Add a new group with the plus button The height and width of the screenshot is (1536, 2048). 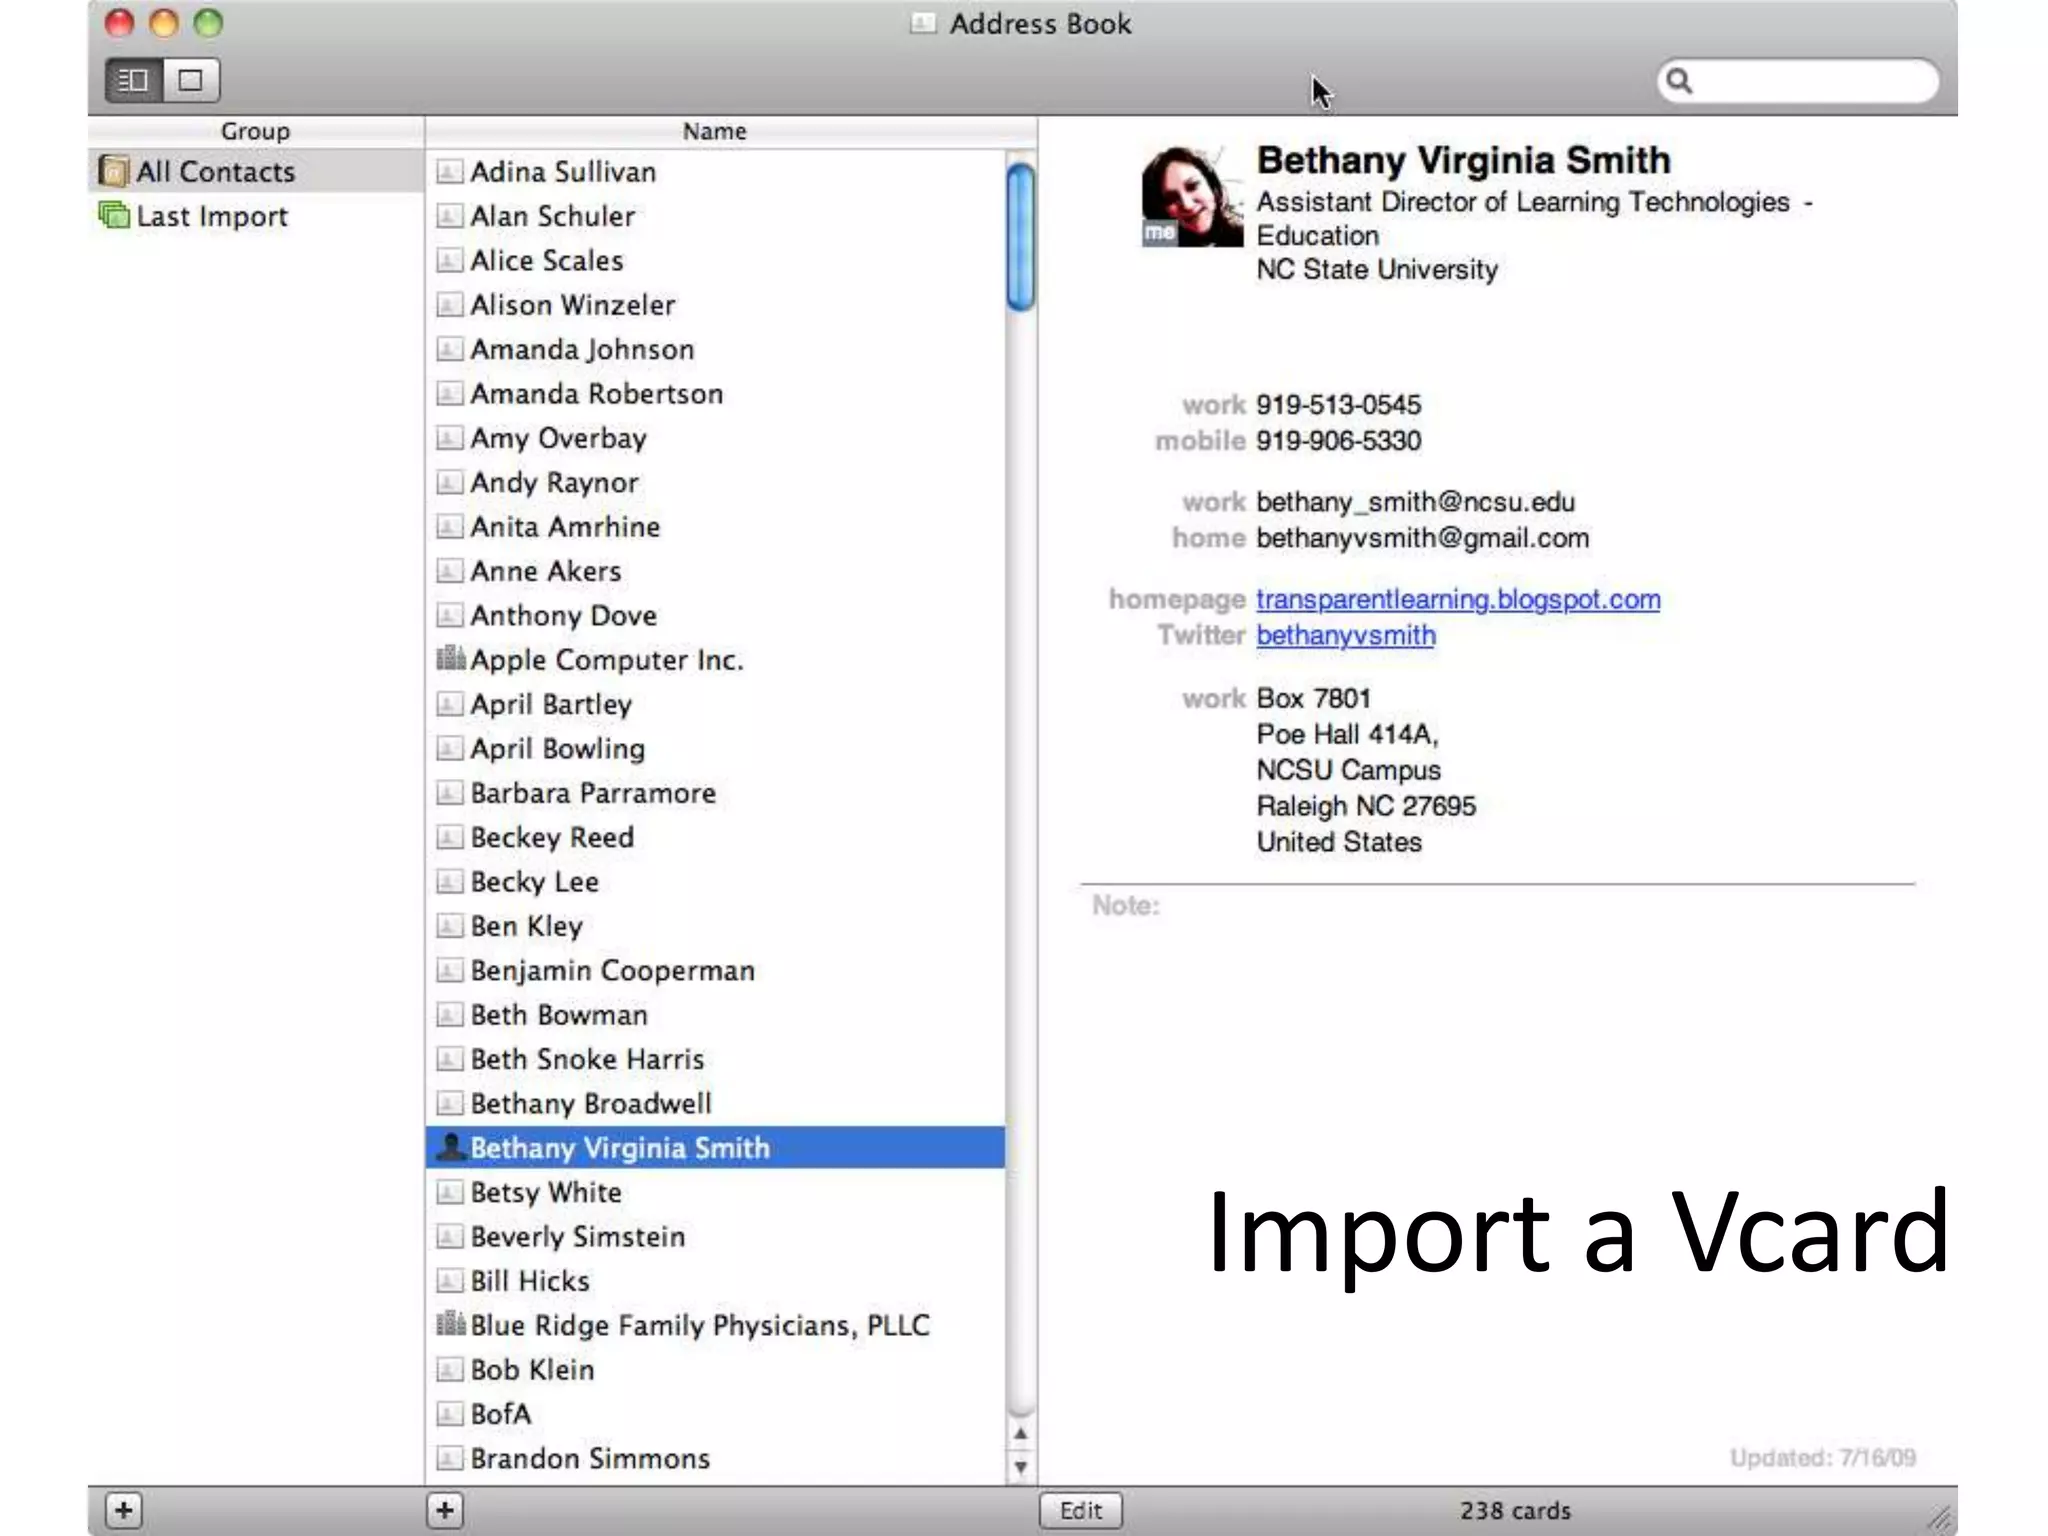(x=124, y=1510)
